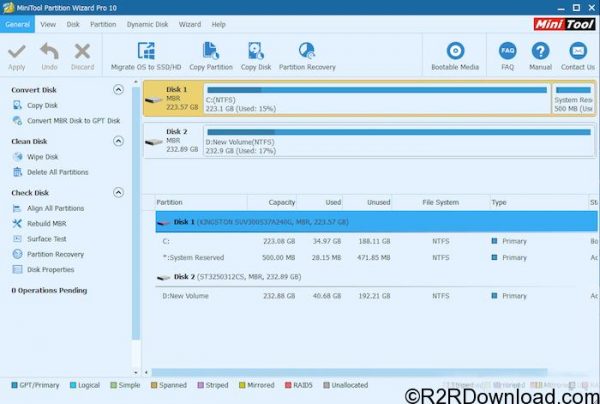Open the Copy Disk toolbar wizard

pos(256,56)
